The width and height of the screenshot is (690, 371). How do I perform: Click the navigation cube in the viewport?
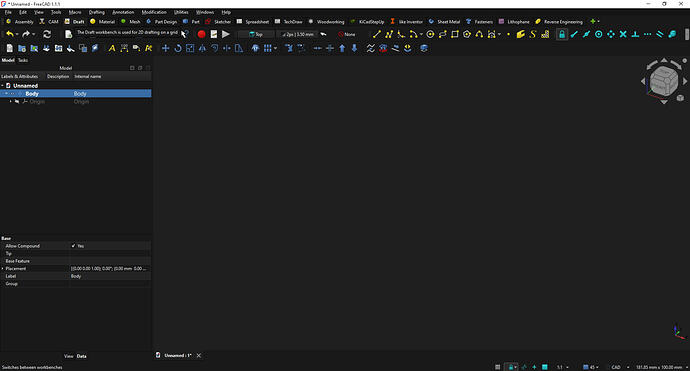[x=664, y=81]
